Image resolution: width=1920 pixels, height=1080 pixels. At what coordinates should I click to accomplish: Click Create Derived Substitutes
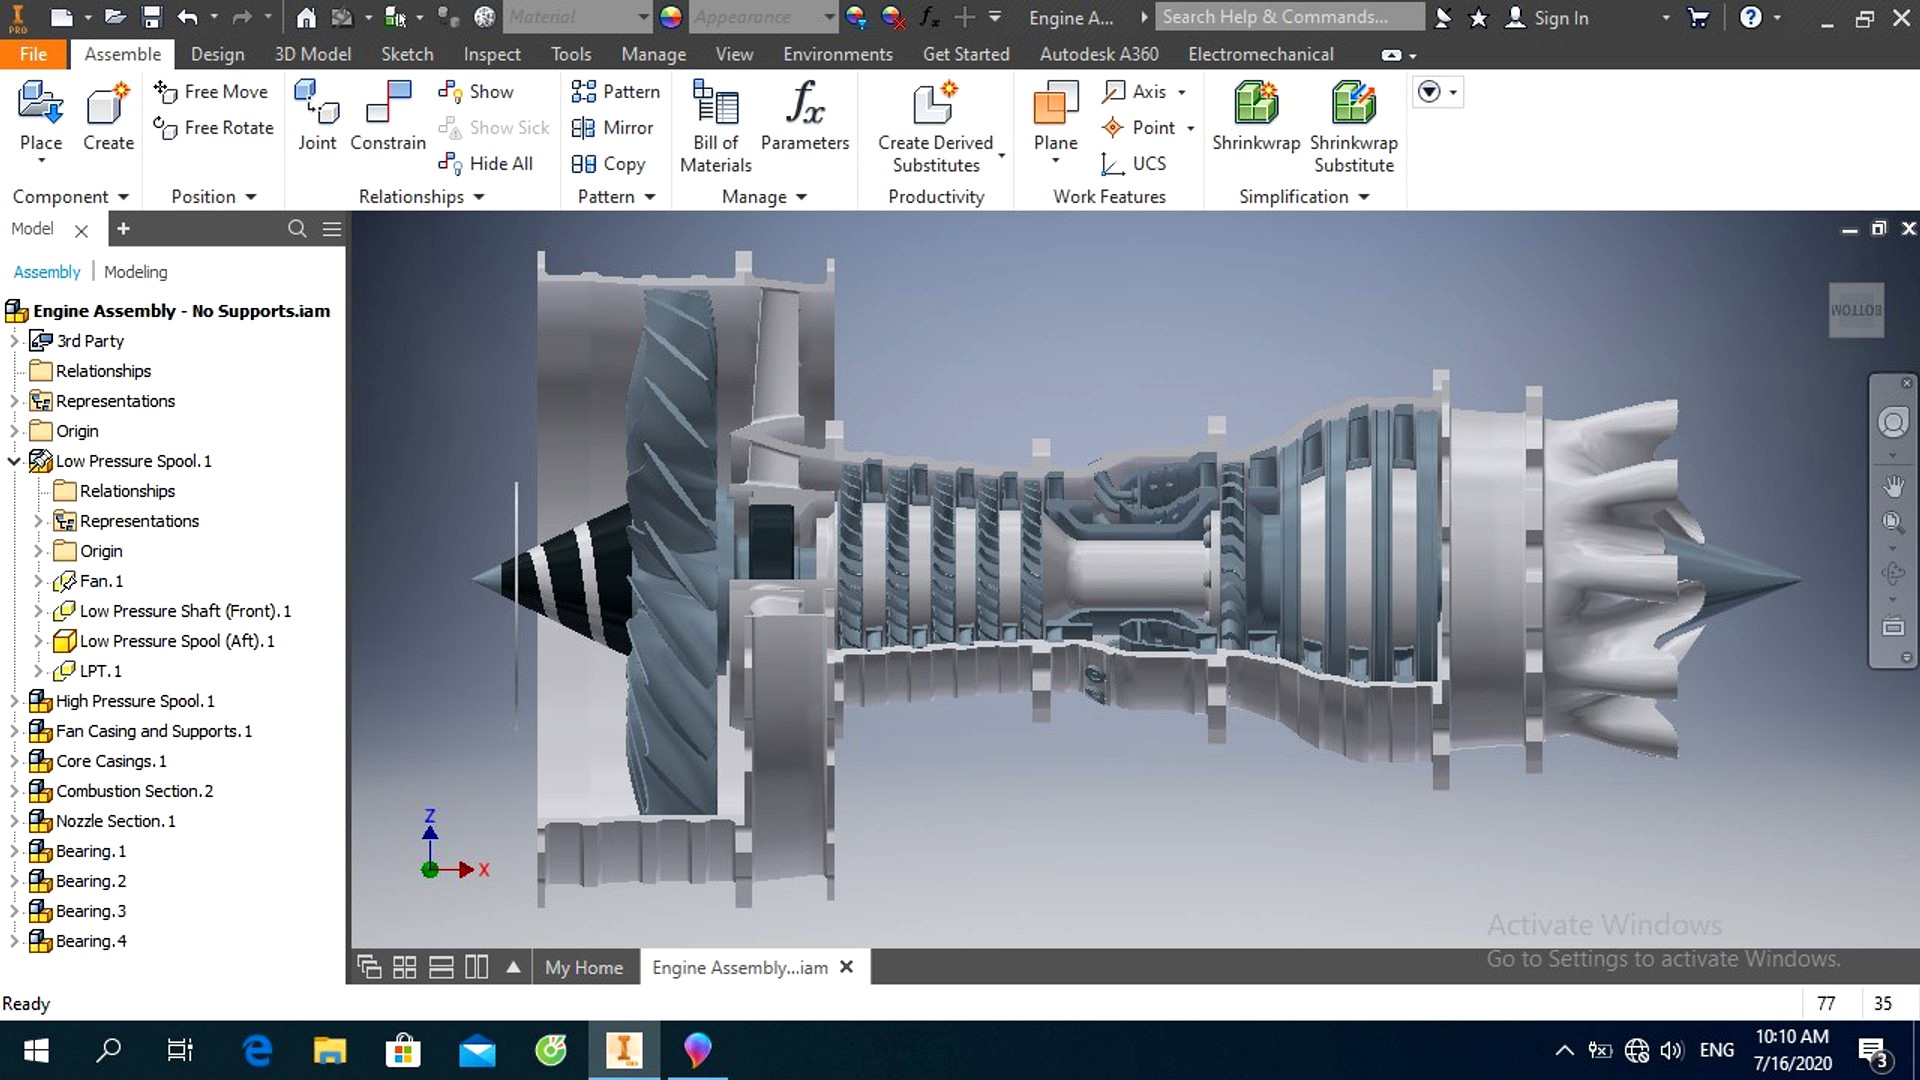pyautogui.click(x=932, y=120)
